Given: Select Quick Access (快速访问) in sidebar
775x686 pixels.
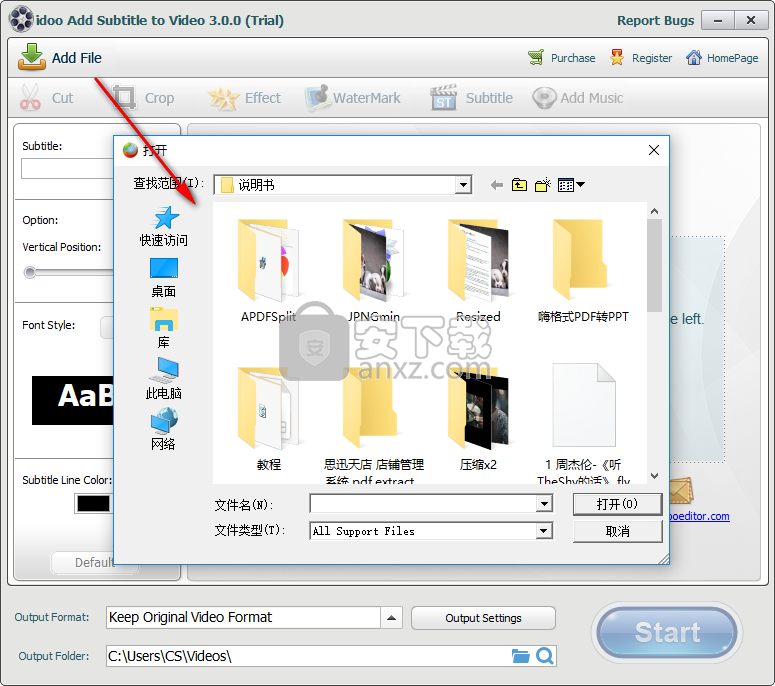Looking at the screenshot, I should point(164,226).
